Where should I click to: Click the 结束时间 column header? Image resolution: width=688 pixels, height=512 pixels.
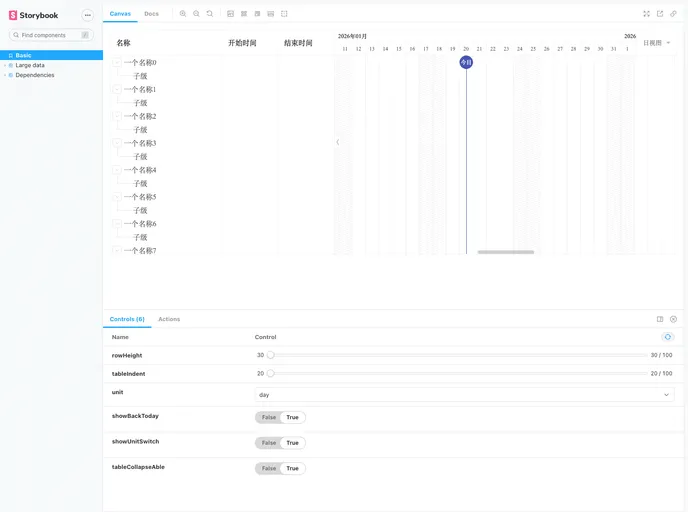pos(298,43)
